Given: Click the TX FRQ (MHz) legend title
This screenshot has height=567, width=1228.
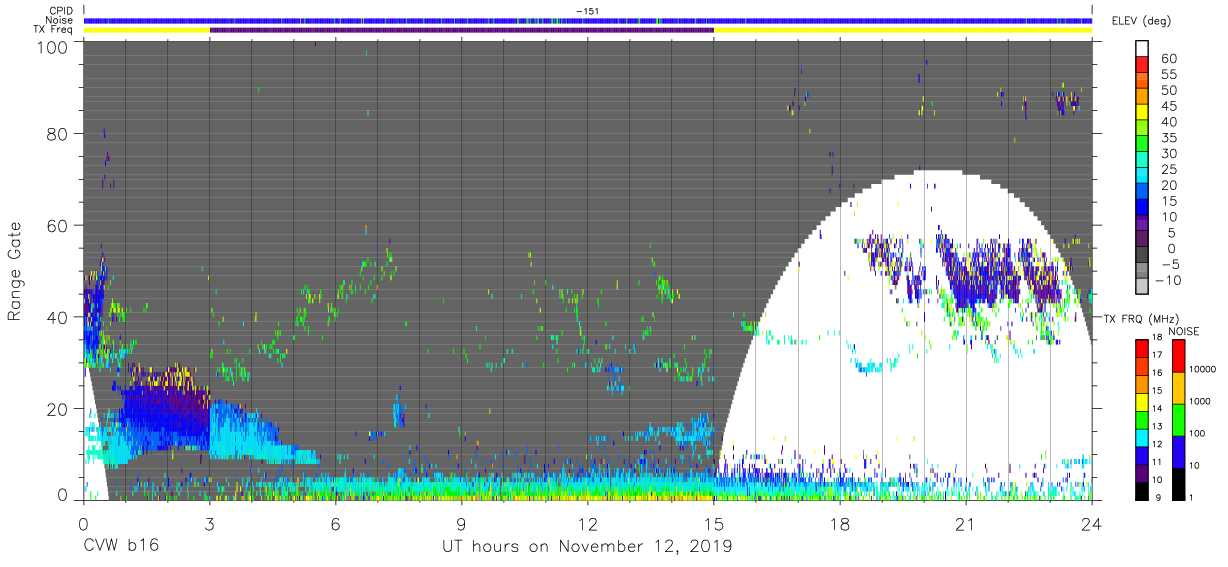Looking at the screenshot, I should pyautogui.click(x=1141, y=318).
